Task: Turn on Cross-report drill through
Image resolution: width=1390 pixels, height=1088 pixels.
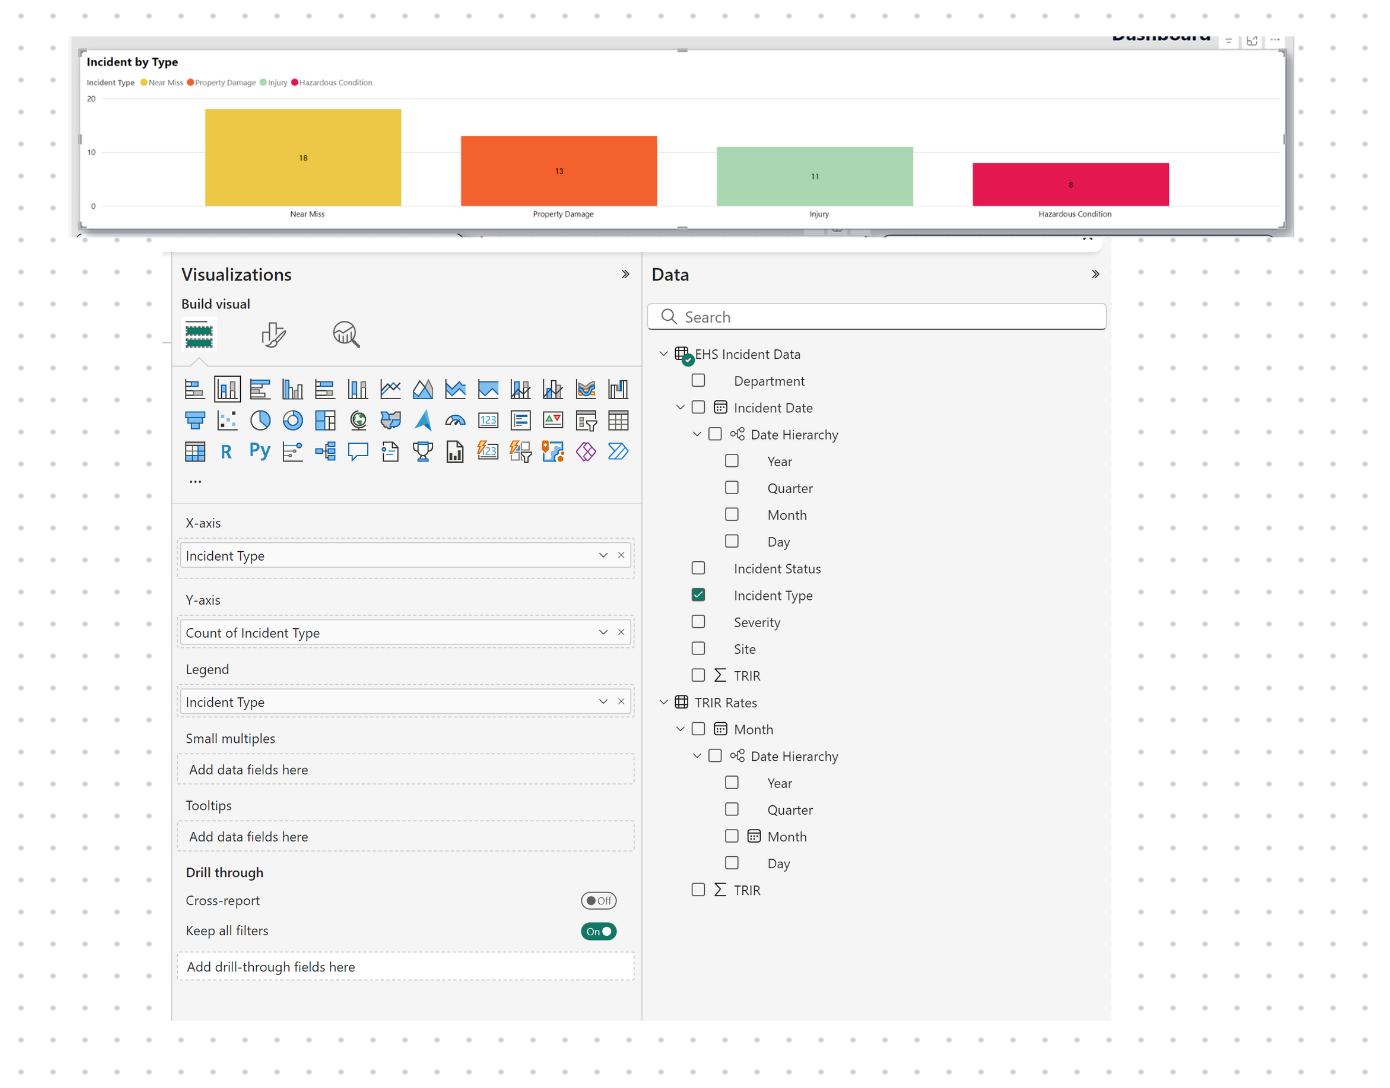Action: point(598,900)
